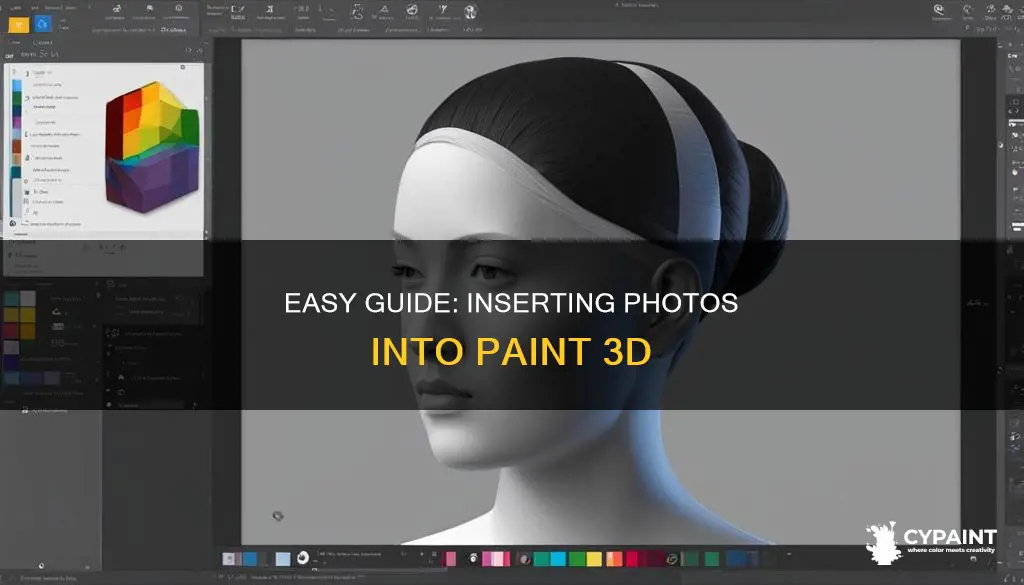This screenshot has width=1024, height=585.
Task: Pick the pale blue swatch in the bottom palette
Action: coord(283,559)
